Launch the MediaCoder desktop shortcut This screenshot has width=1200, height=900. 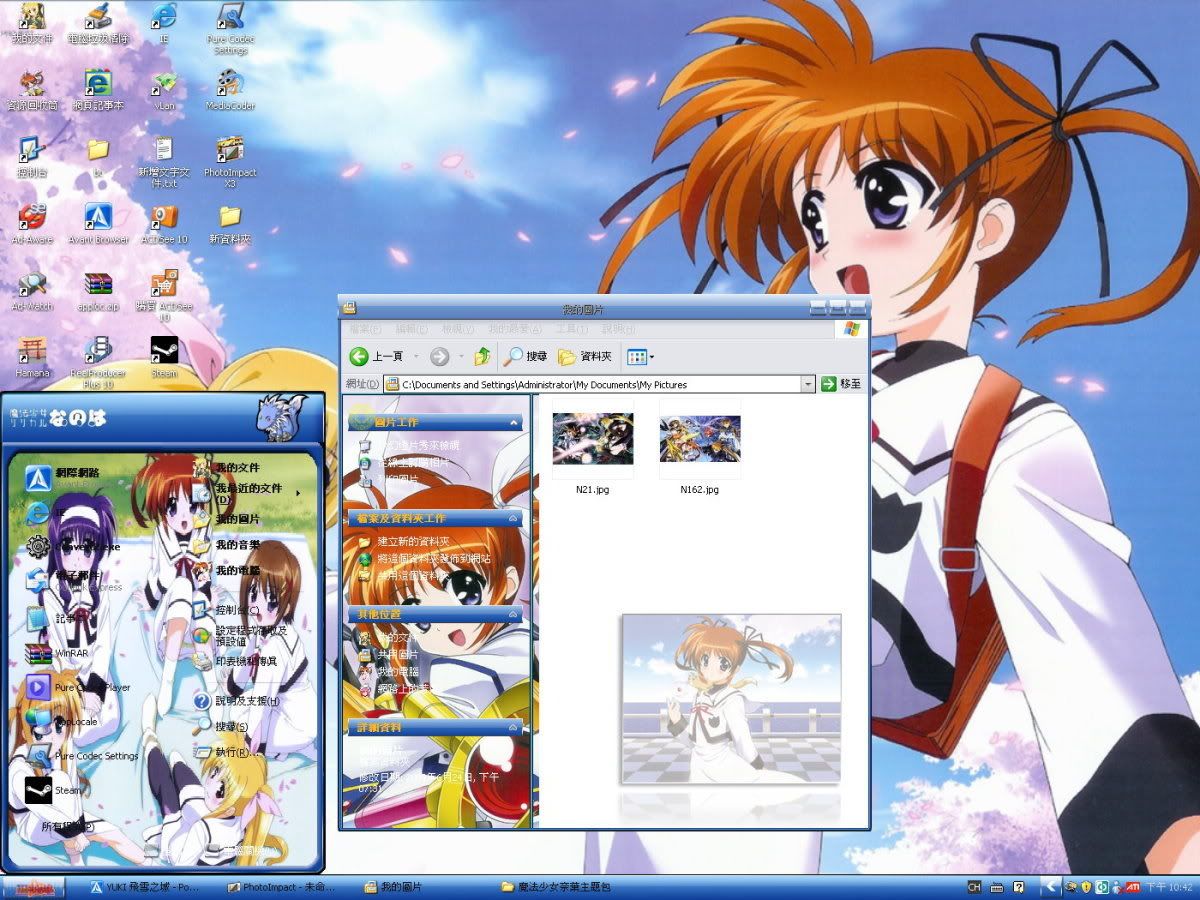230,90
